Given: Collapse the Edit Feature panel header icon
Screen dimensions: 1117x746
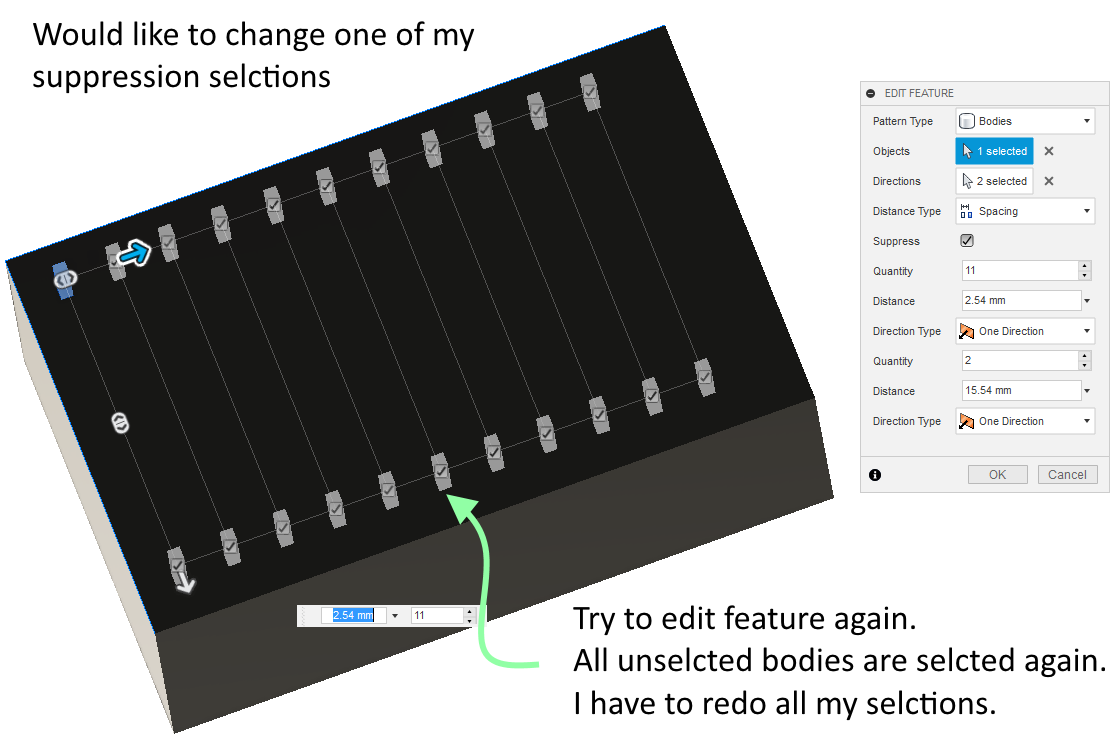Looking at the screenshot, I should (871, 93).
